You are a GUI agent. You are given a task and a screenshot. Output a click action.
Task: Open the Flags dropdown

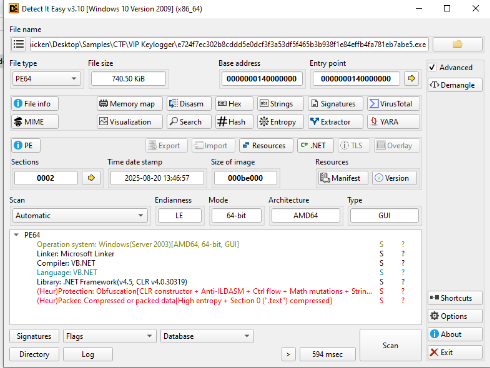coord(110,336)
